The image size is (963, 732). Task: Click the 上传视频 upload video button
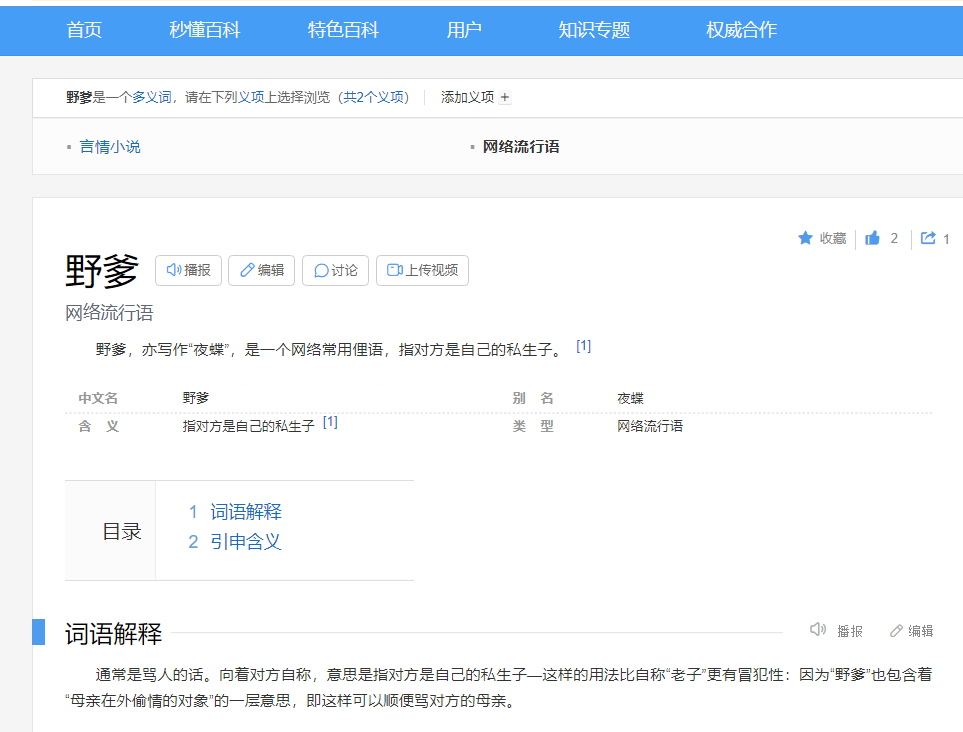point(422,270)
